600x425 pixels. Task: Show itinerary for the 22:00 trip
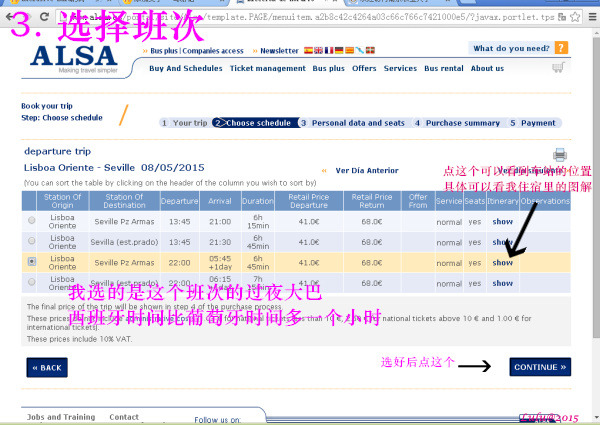tap(502, 262)
